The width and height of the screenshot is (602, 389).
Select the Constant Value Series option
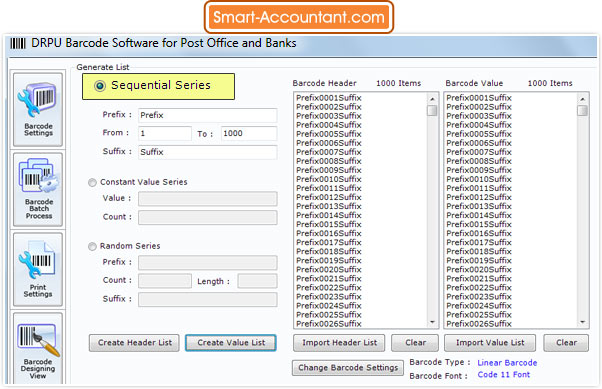click(x=92, y=182)
